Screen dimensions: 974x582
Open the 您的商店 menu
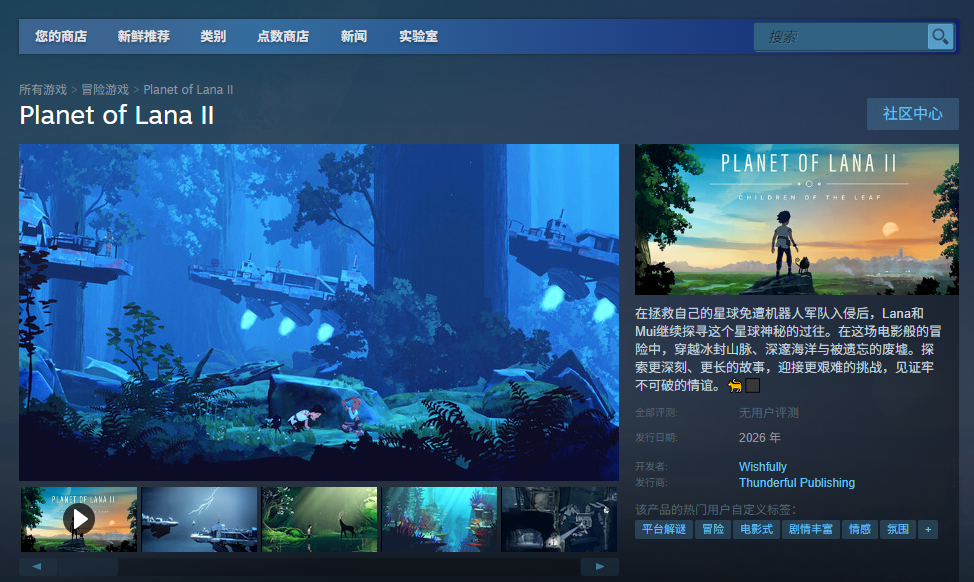pos(61,37)
